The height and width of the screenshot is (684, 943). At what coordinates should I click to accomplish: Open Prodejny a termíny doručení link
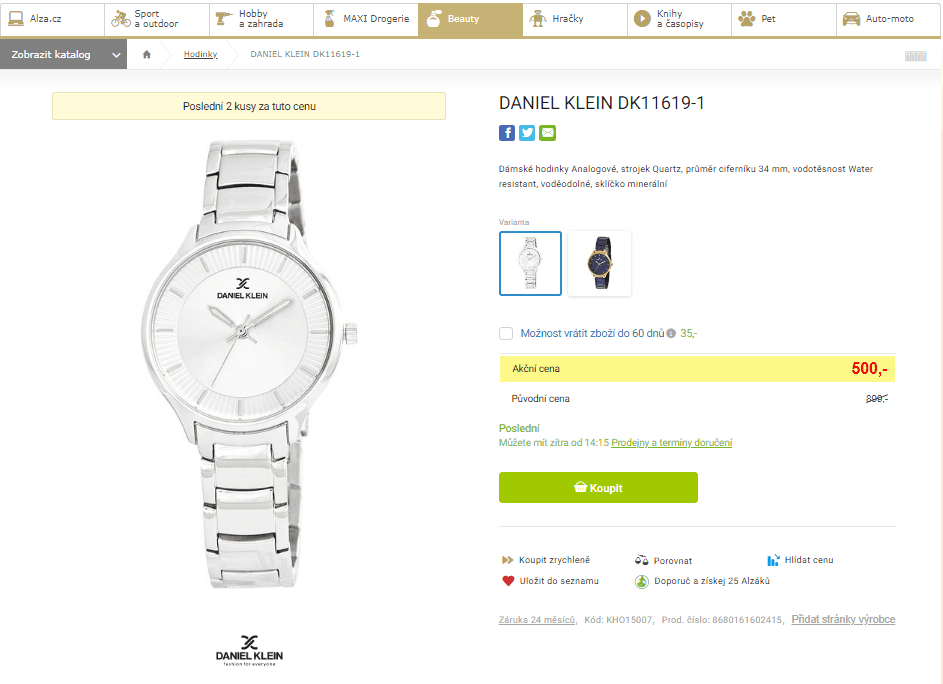coord(671,442)
